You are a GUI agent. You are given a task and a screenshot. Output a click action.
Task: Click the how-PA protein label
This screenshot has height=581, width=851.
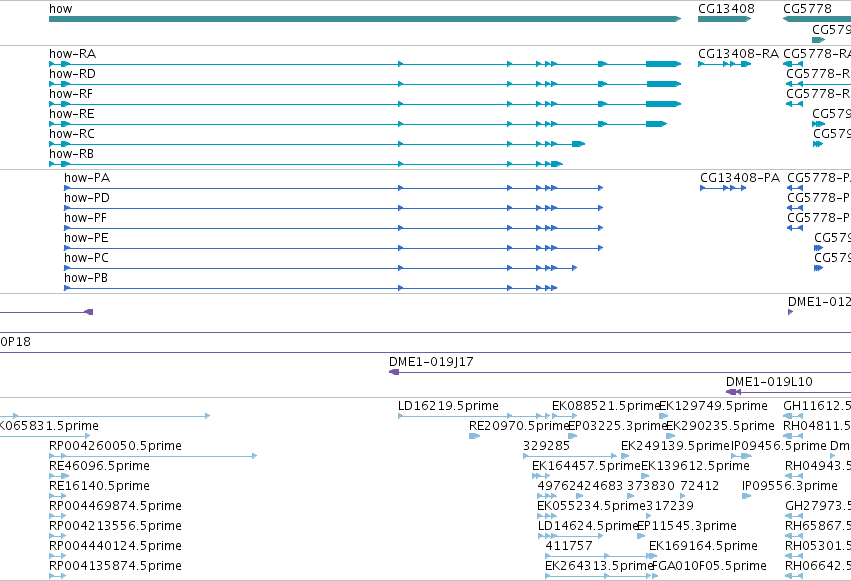[x=87, y=177]
